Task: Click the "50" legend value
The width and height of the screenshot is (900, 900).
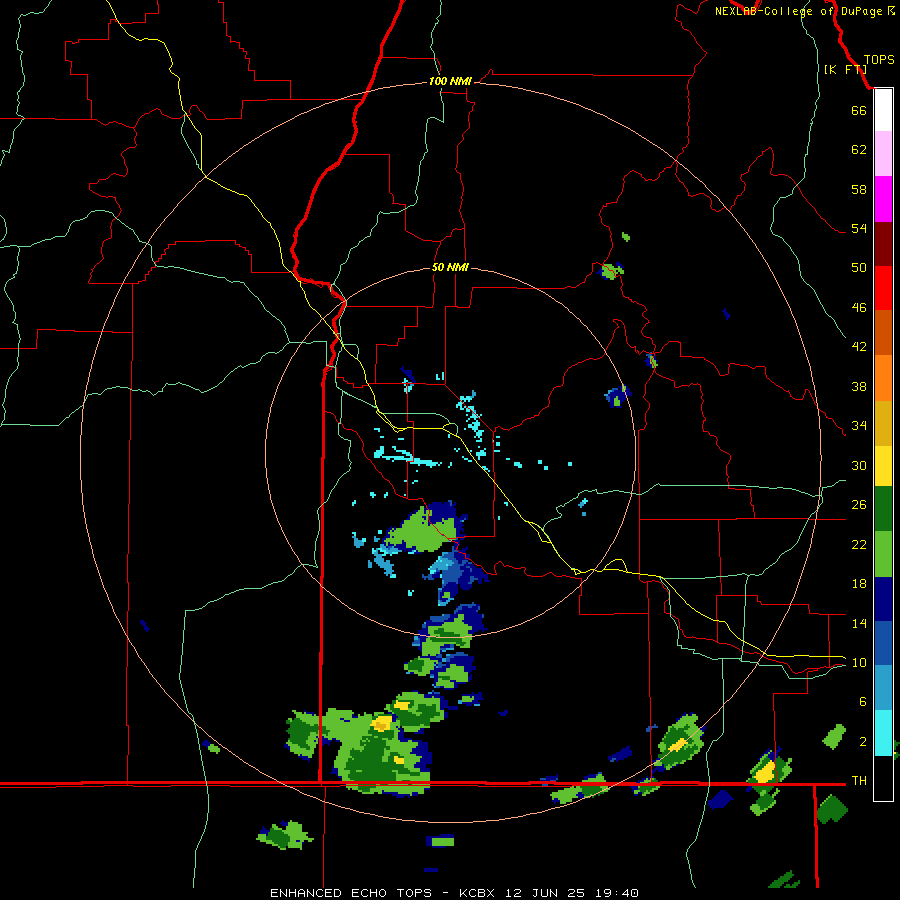Action: tap(859, 267)
